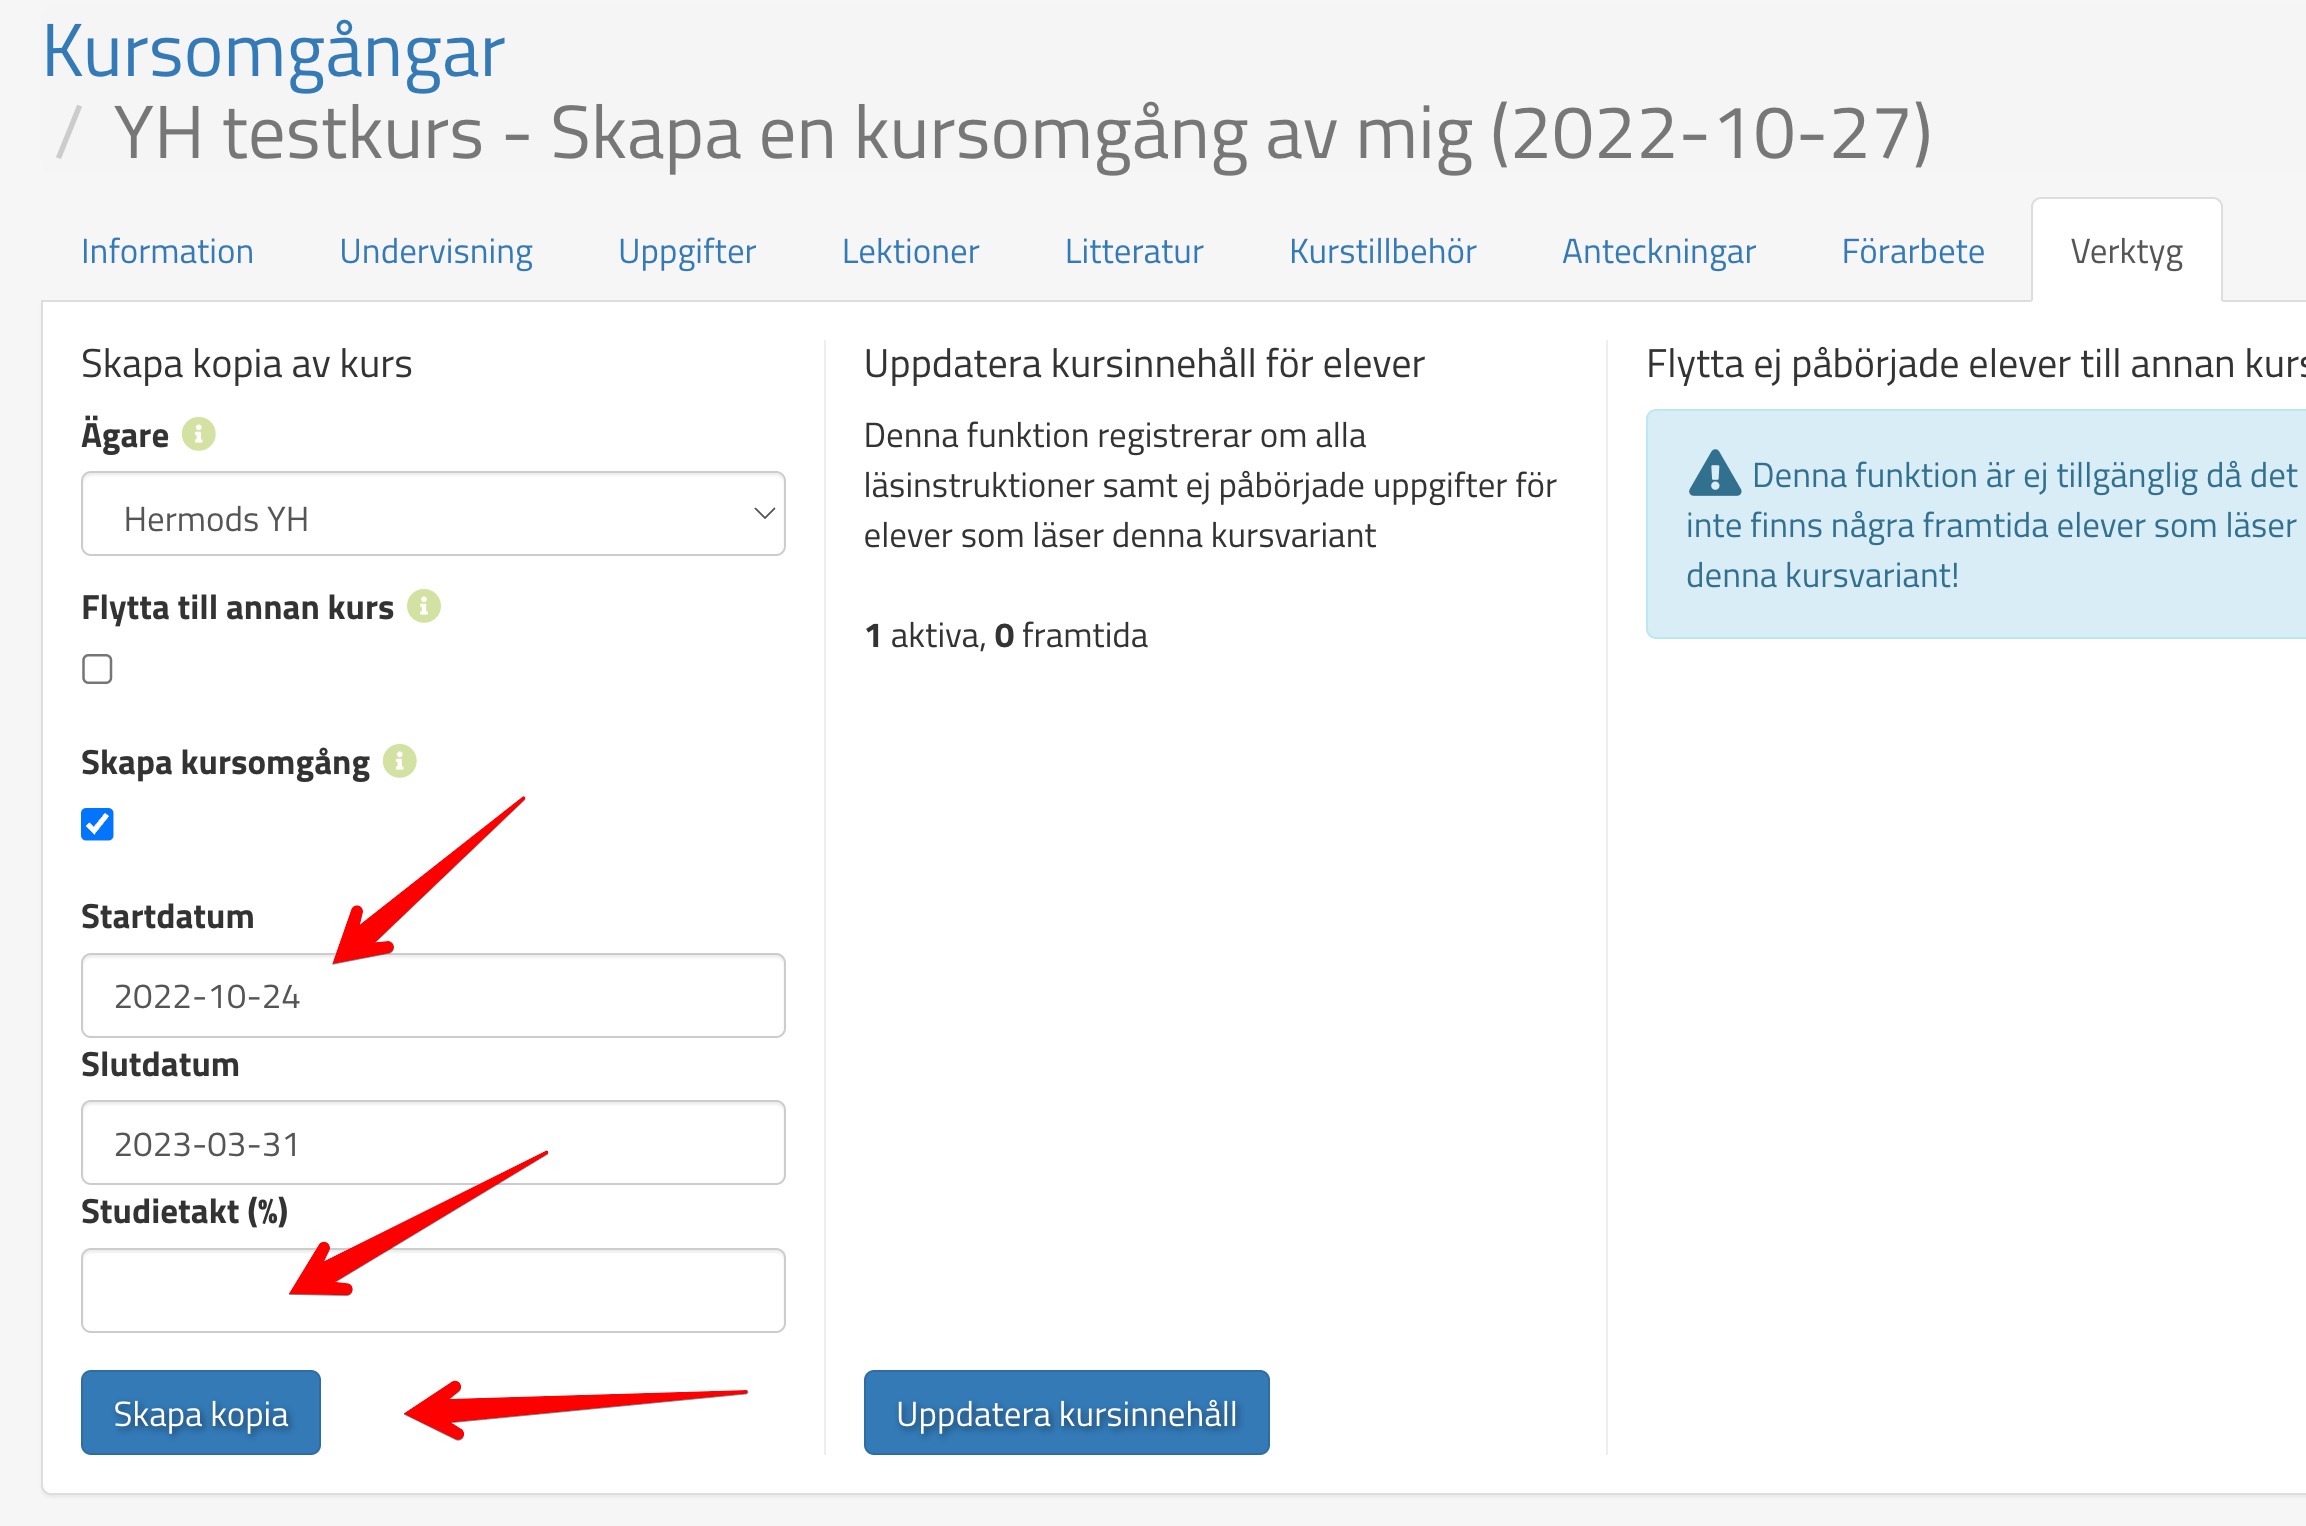Viewport: 2306px width, 1526px height.
Task: Follow the Kursomgångar breadcrumb link
Action: (273, 52)
